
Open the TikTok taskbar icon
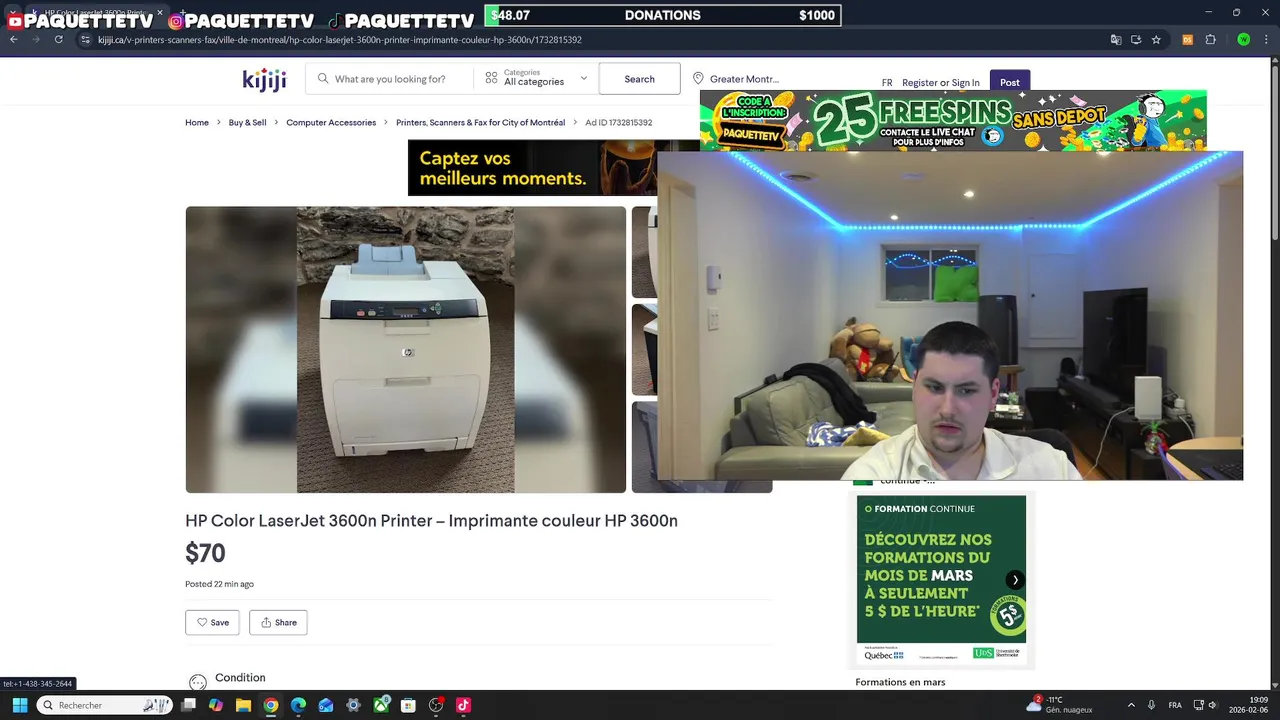click(x=463, y=705)
